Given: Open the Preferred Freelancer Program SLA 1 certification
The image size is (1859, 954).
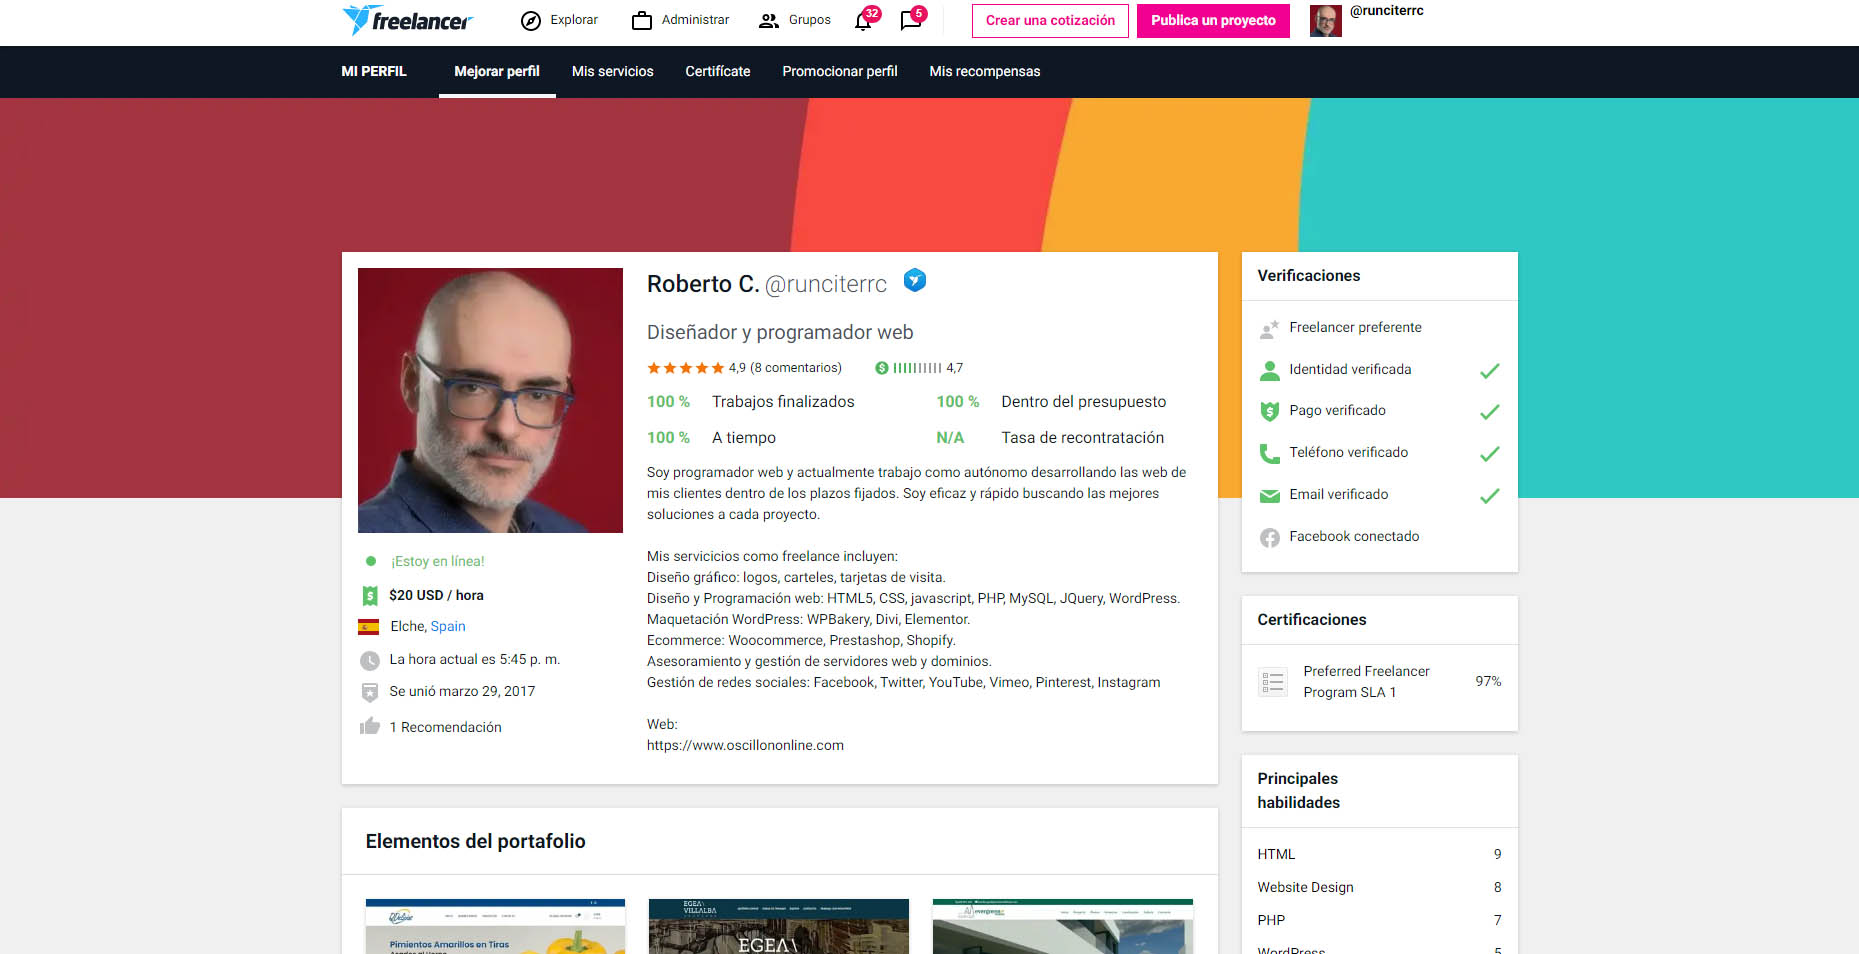Looking at the screenshot, I should [1365, 682].
